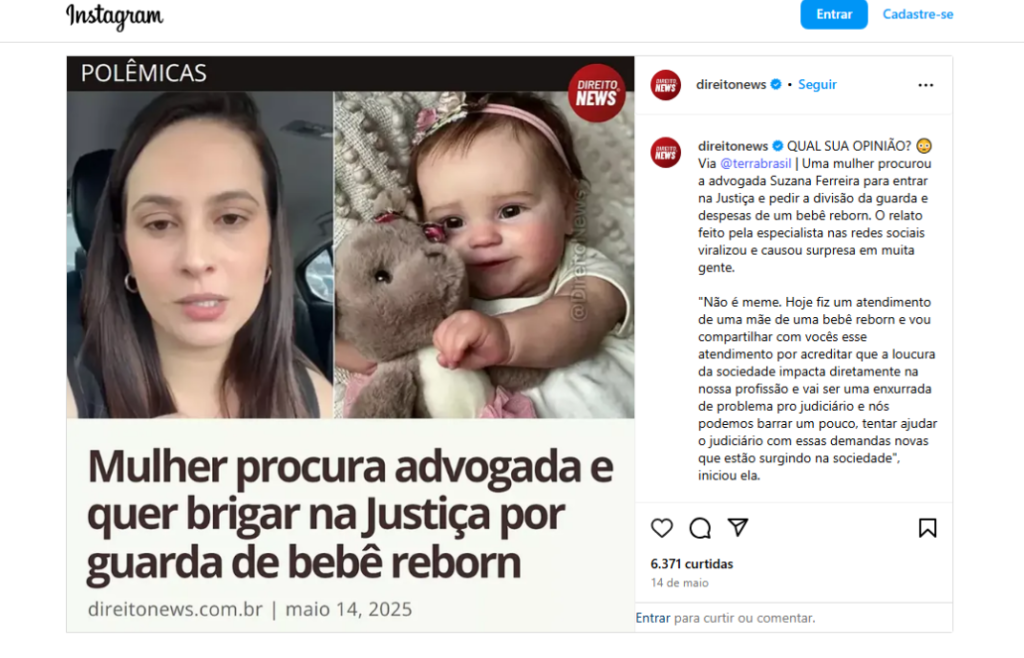
Task: Click the Instagram logo
Action: pos(114,16)
